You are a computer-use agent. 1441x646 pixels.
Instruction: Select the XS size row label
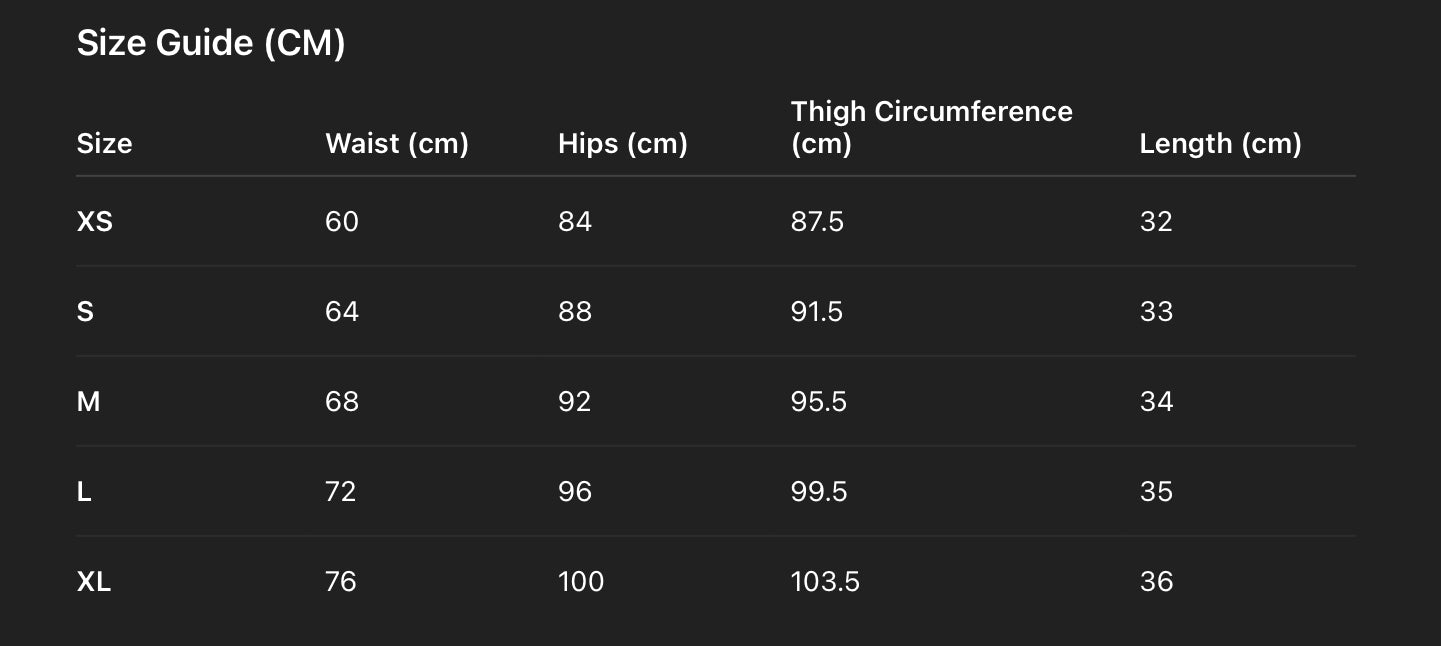point(94,221)
